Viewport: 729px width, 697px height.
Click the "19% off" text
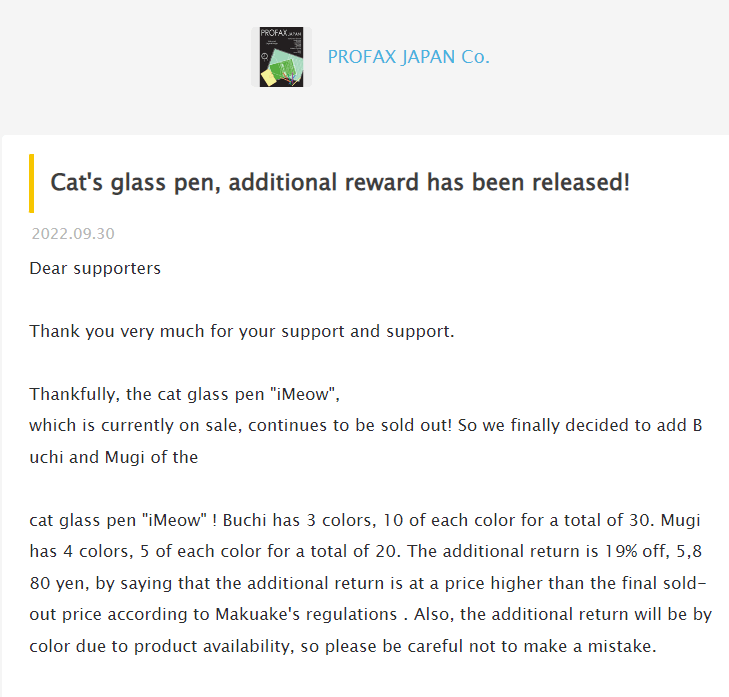click(x=637, y=551)
